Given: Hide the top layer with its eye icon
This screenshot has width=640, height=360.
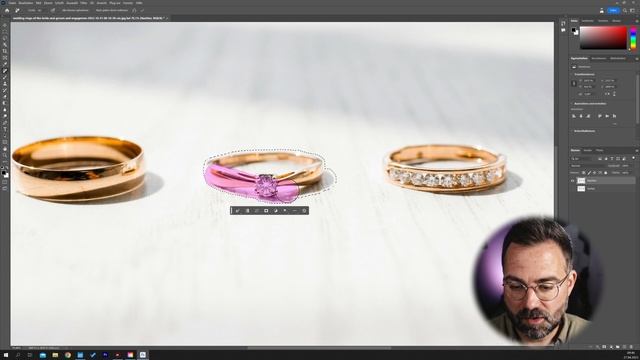Looking at the screenshot, I should [572, 181].
